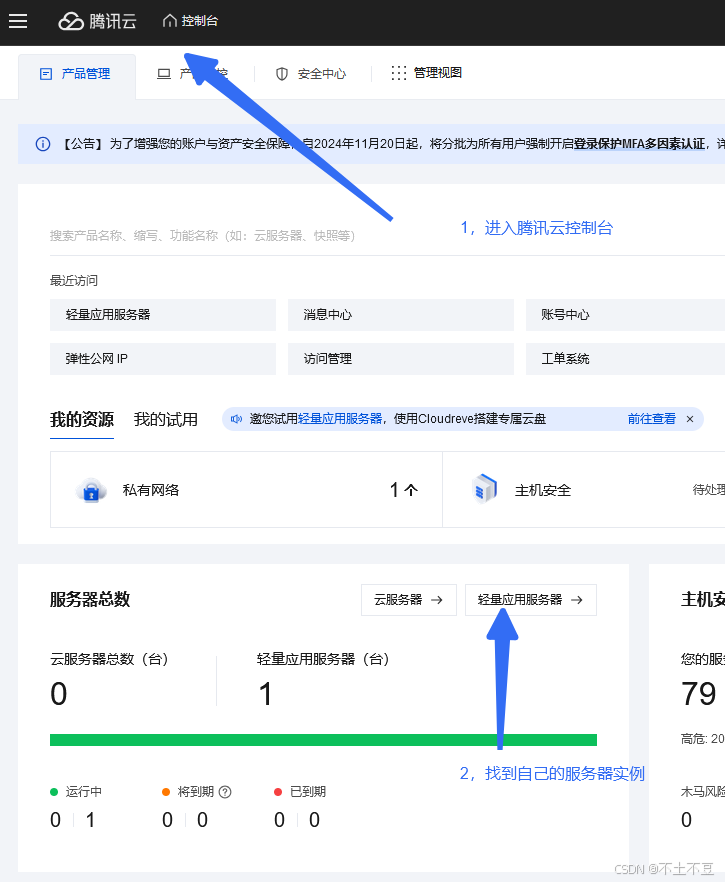Click the 云服务器总数（台） label
Viewport: 725px width, 882px height.
[x=110, y=659]
